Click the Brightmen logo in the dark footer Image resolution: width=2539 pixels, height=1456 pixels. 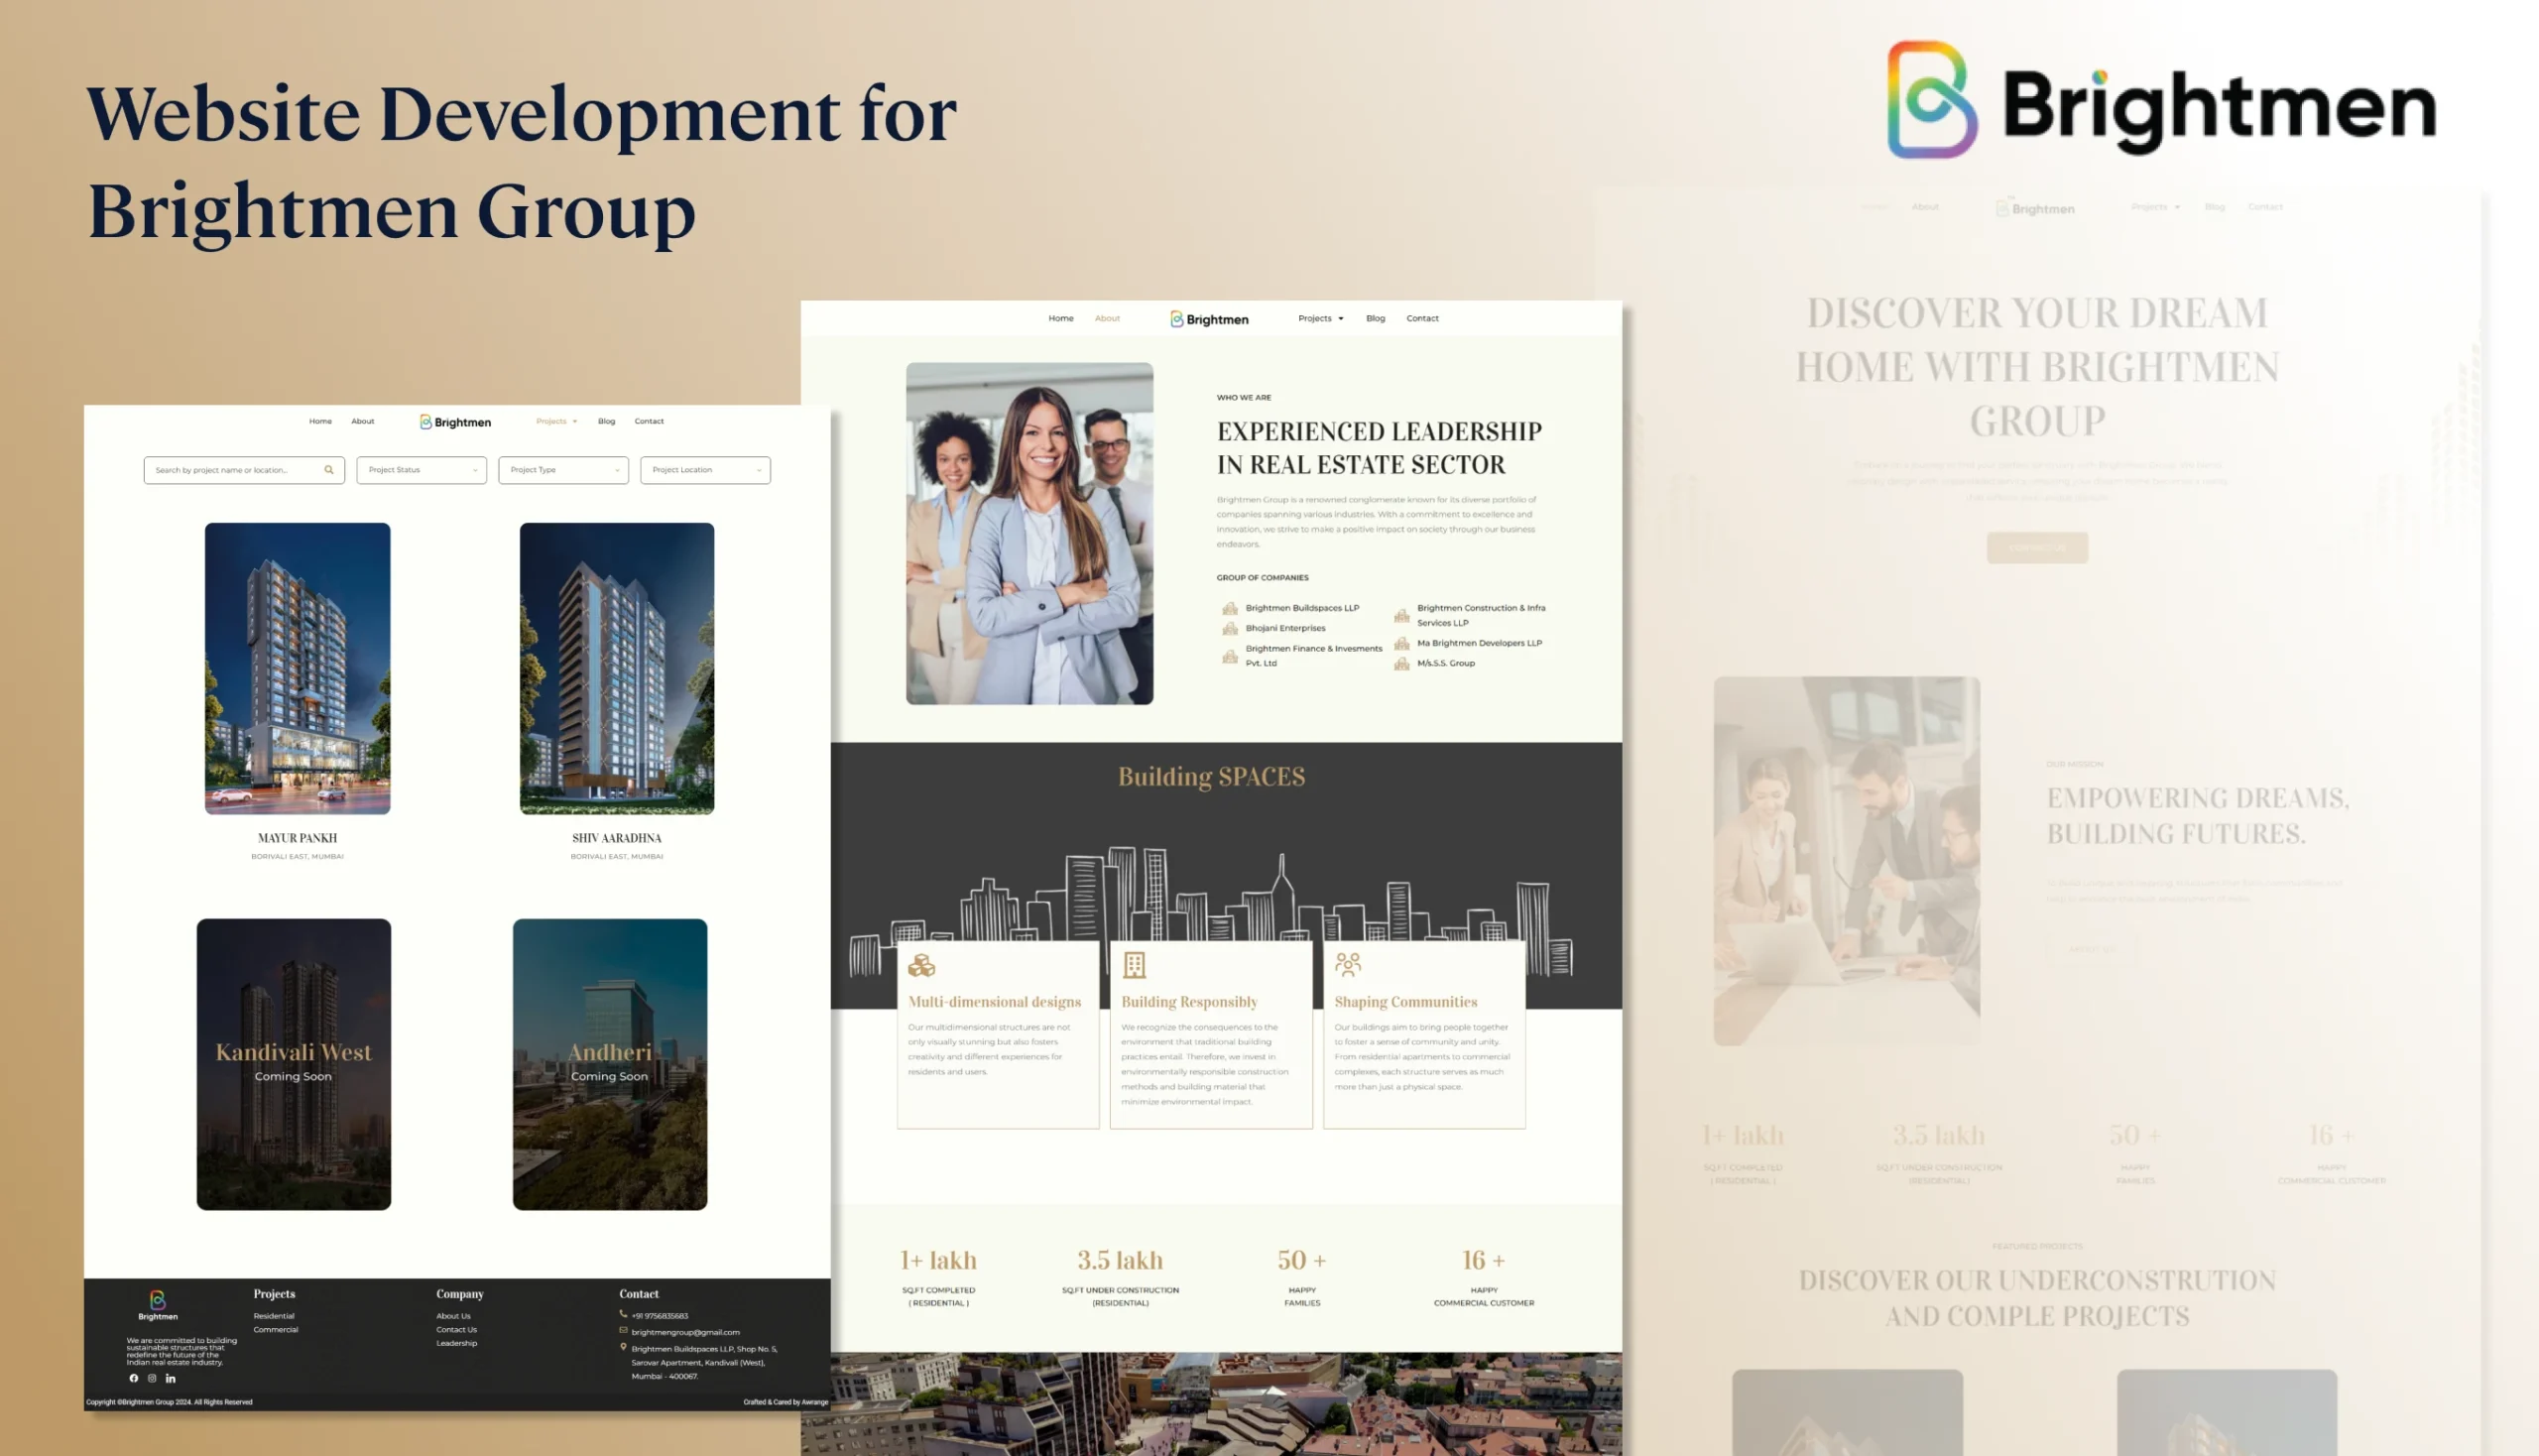(x=158, y=1305)
